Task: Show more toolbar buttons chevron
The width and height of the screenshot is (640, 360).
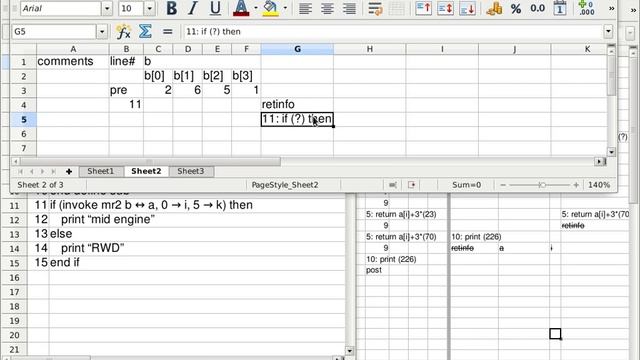Action: click(x=611, y=9)
